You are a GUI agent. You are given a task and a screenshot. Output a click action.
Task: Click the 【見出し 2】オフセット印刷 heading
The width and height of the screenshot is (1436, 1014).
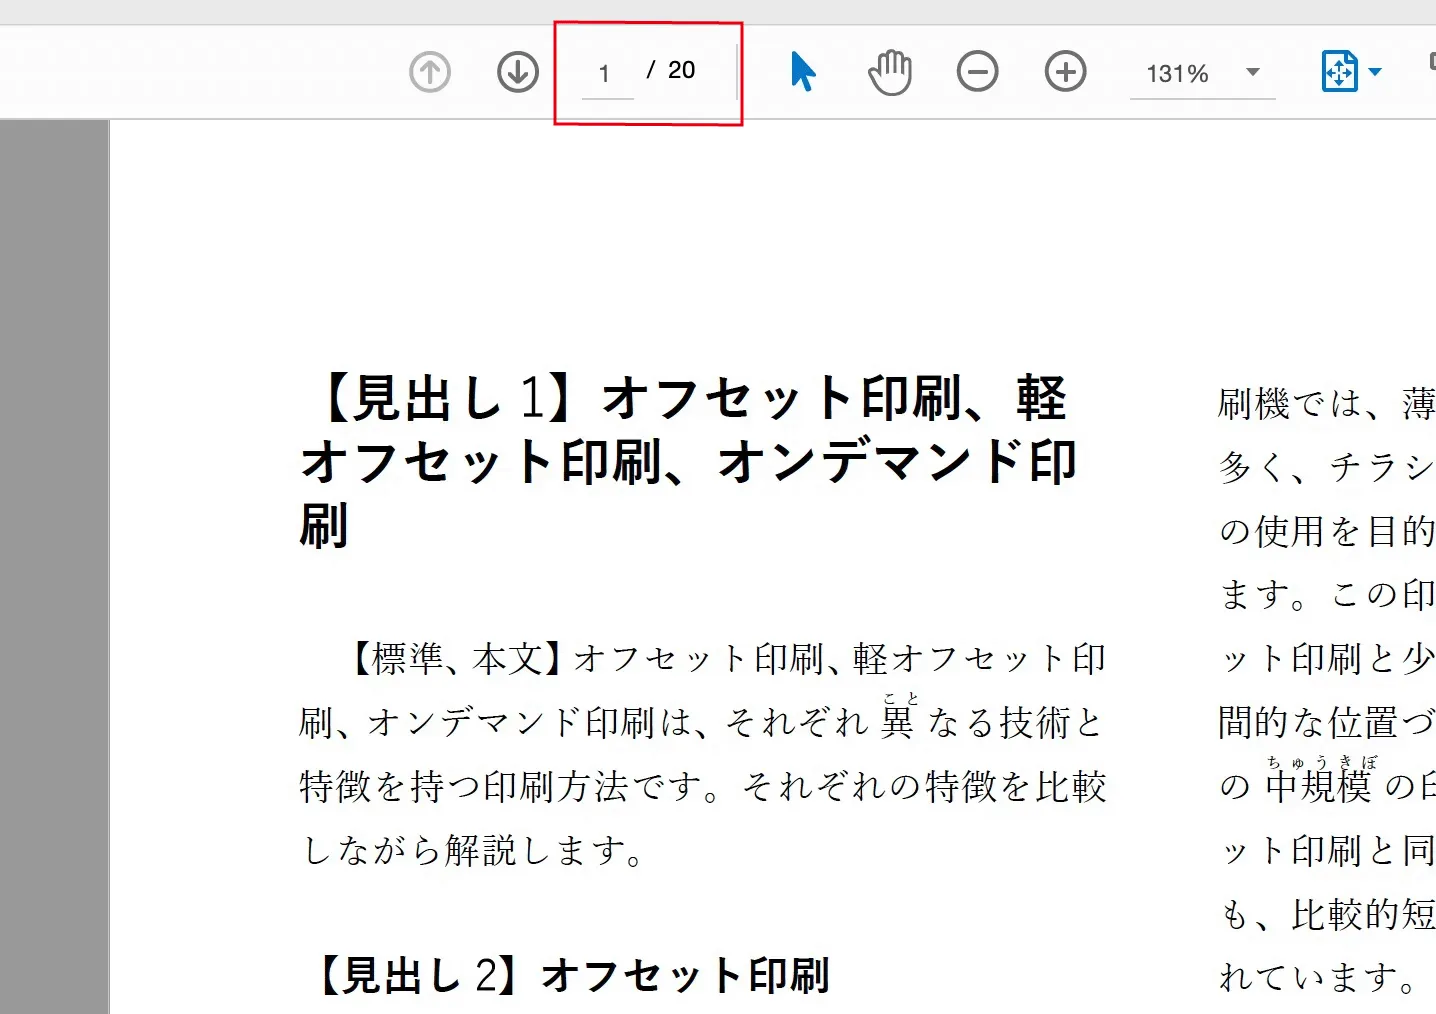point(572,975)
